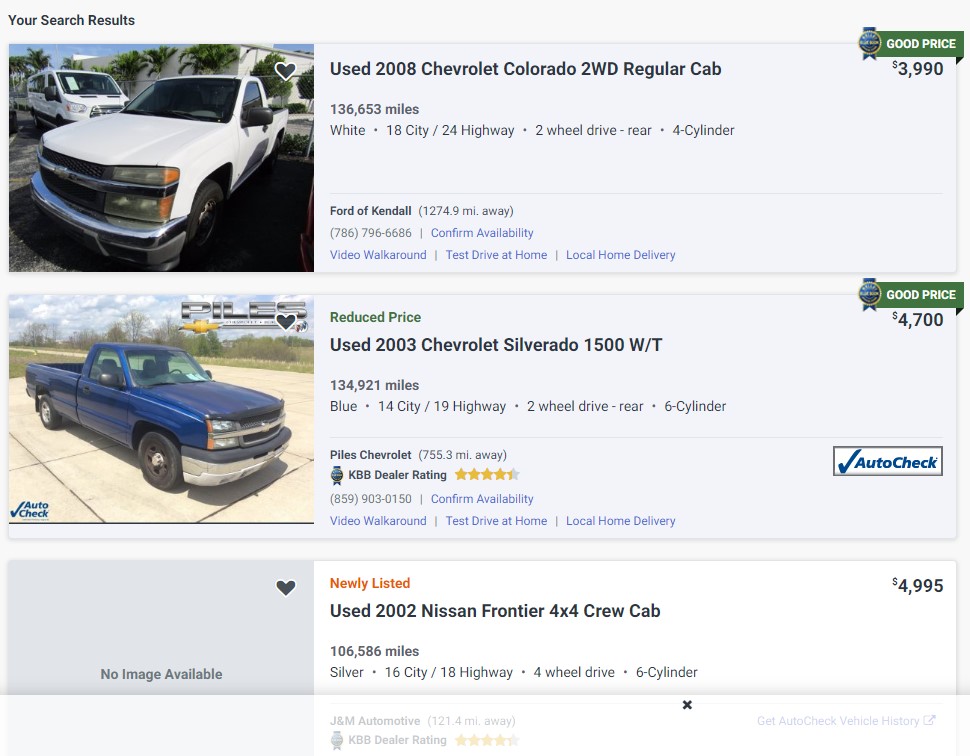Image resolution: width=970 pixels, height=756 pixels.
Task: Open Video Walkaround for the Colorado
Action: point(378,255)
